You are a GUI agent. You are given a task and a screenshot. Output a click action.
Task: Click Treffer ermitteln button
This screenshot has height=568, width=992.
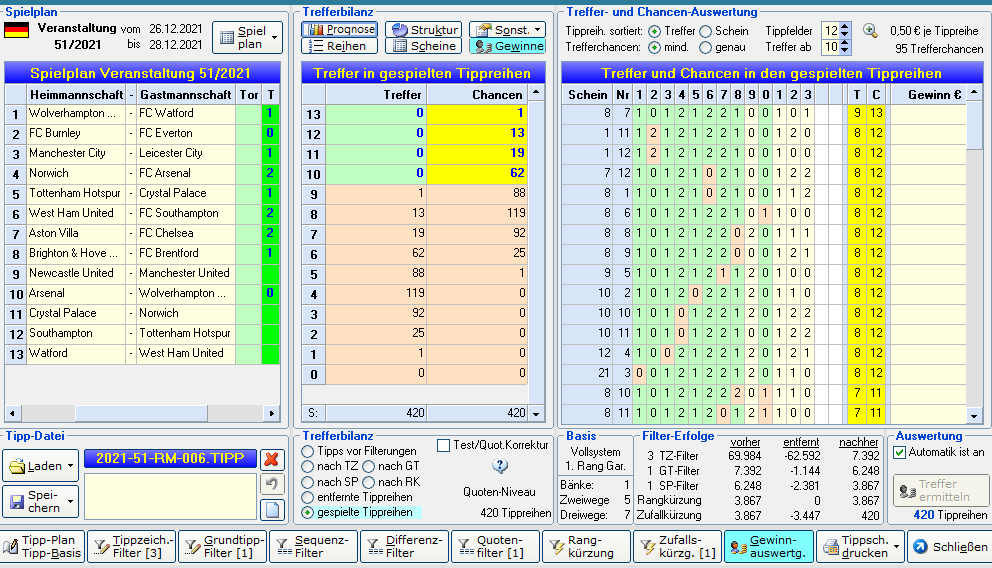[941, 490]
